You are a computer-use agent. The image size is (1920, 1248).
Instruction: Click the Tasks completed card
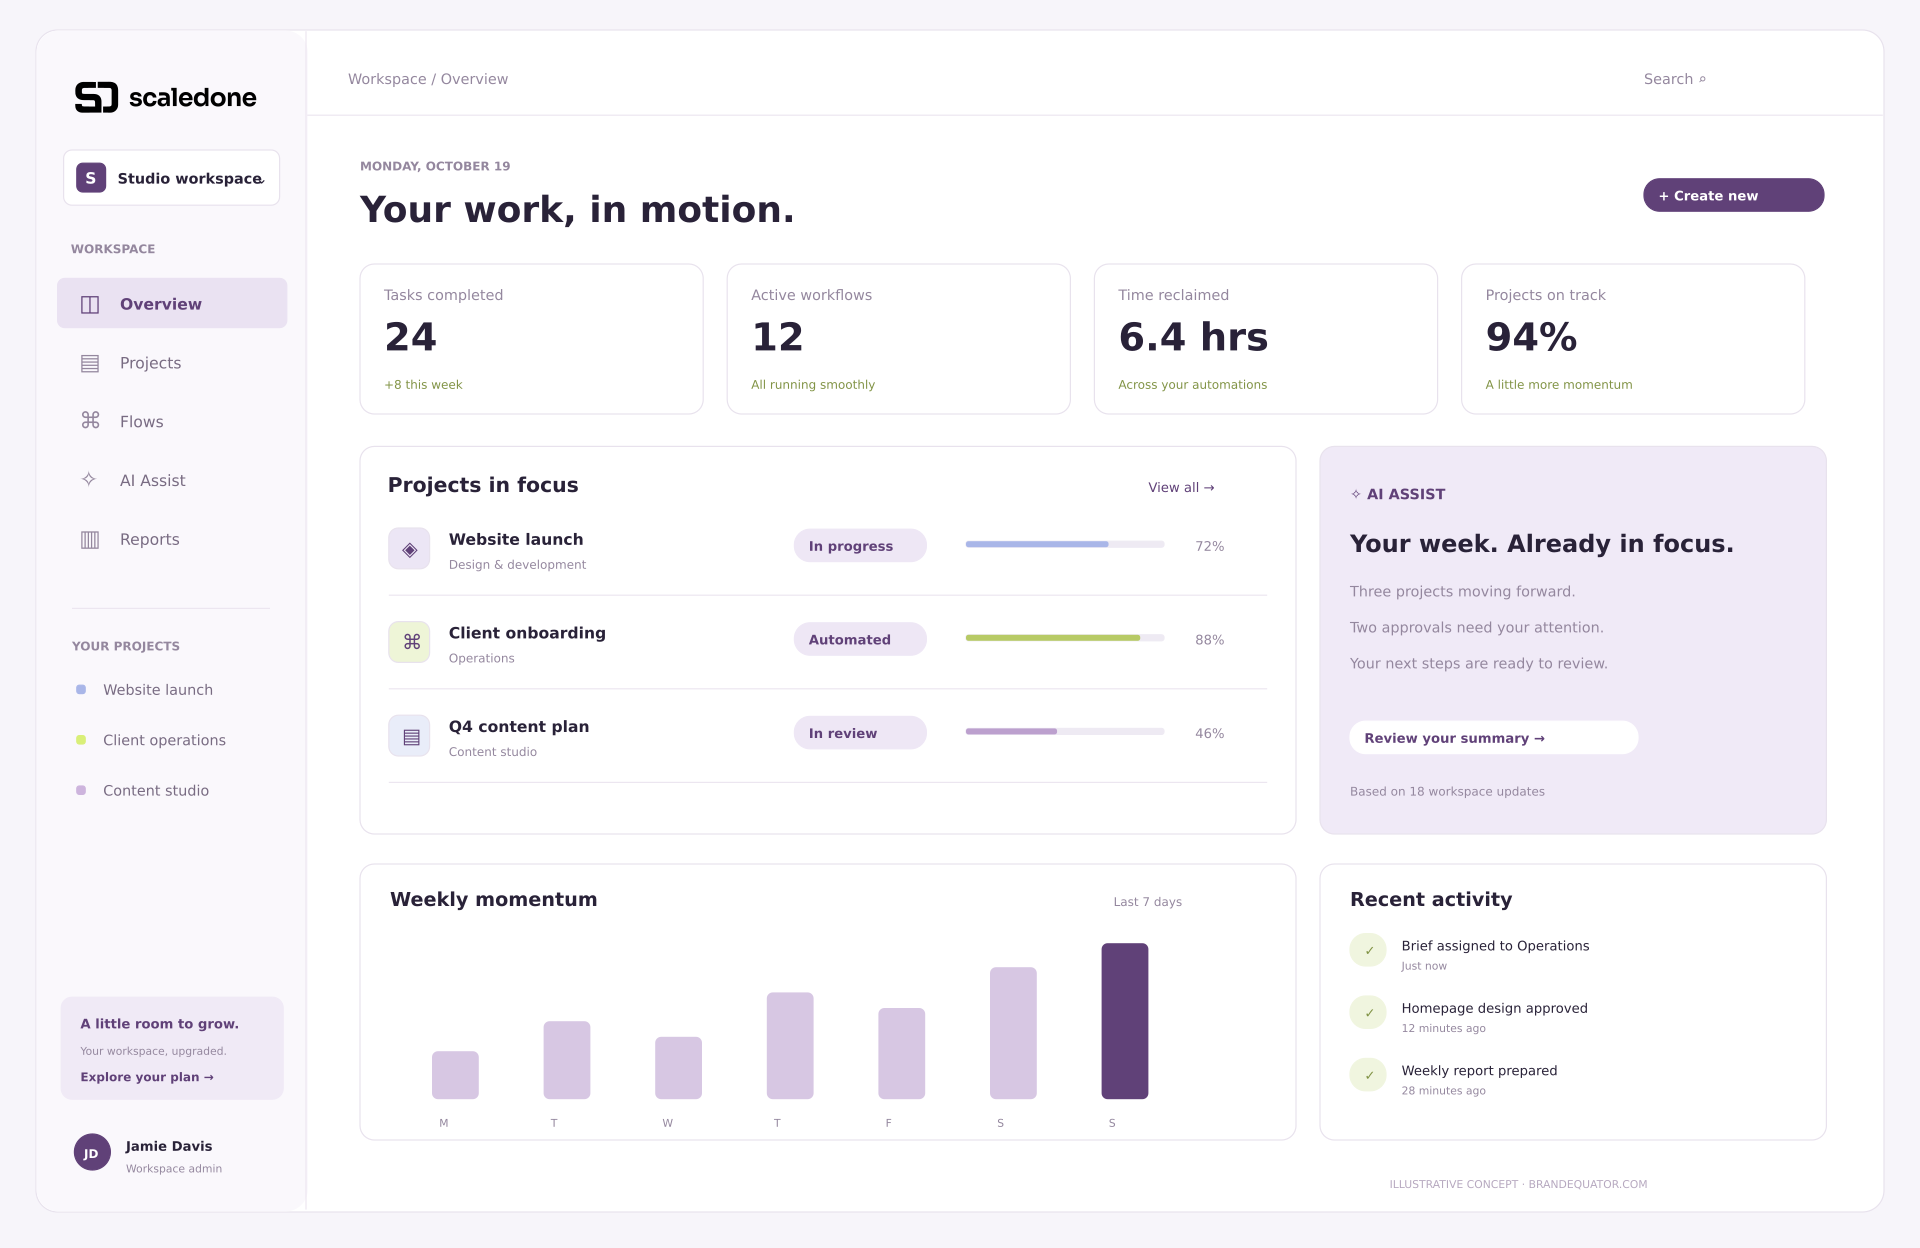pos(531,339)
